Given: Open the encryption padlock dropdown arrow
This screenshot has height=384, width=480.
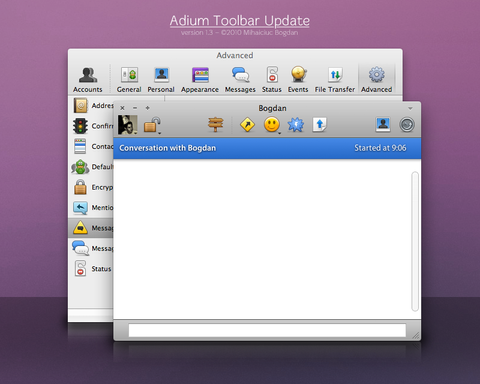Looking at the screenshot, I should coord(160,133).
